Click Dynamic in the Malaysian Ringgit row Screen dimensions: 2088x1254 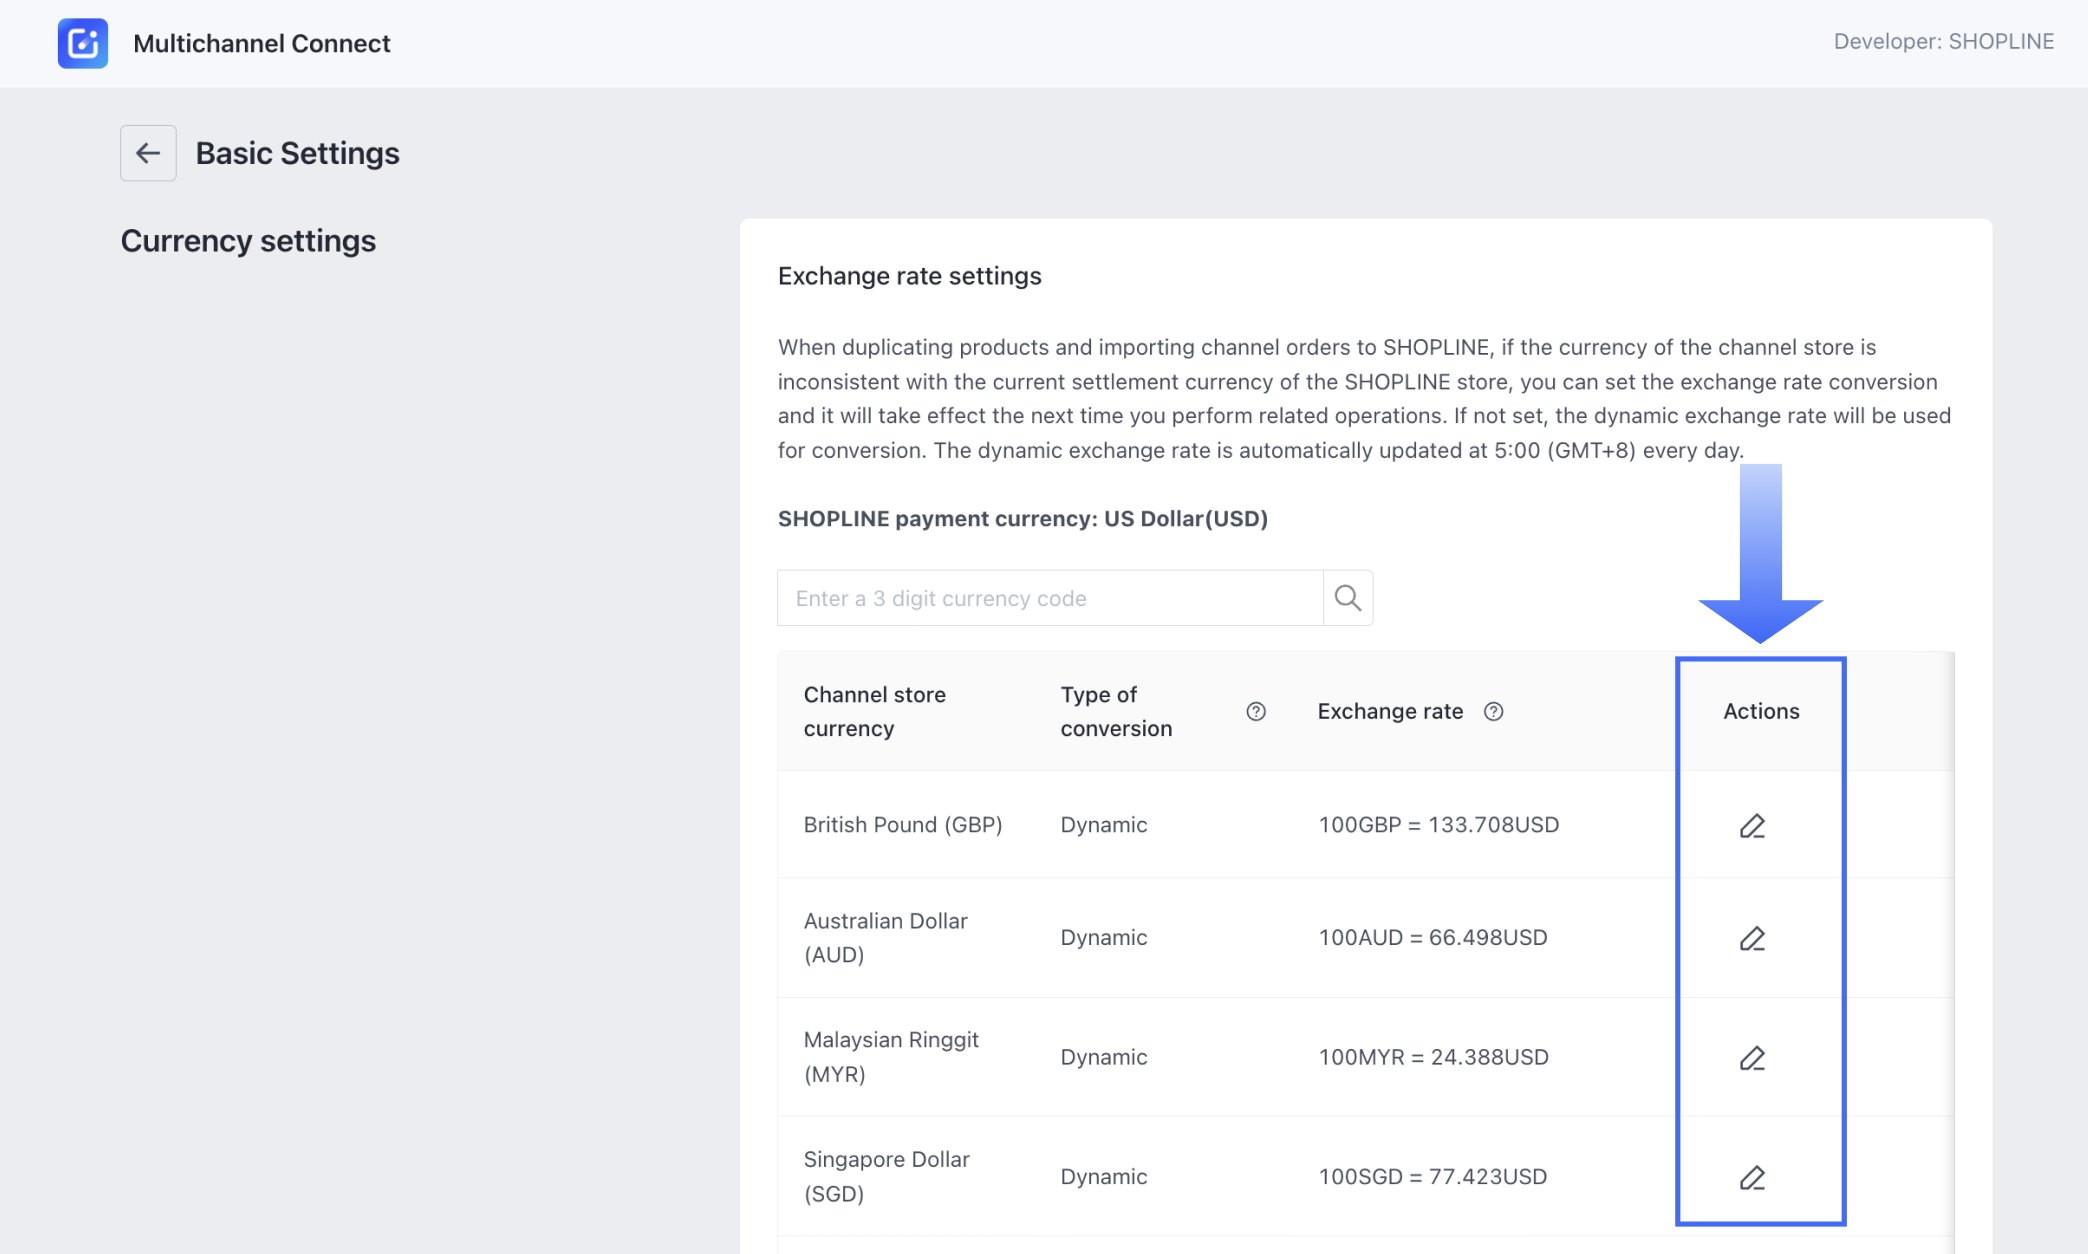[1103, 1057]
